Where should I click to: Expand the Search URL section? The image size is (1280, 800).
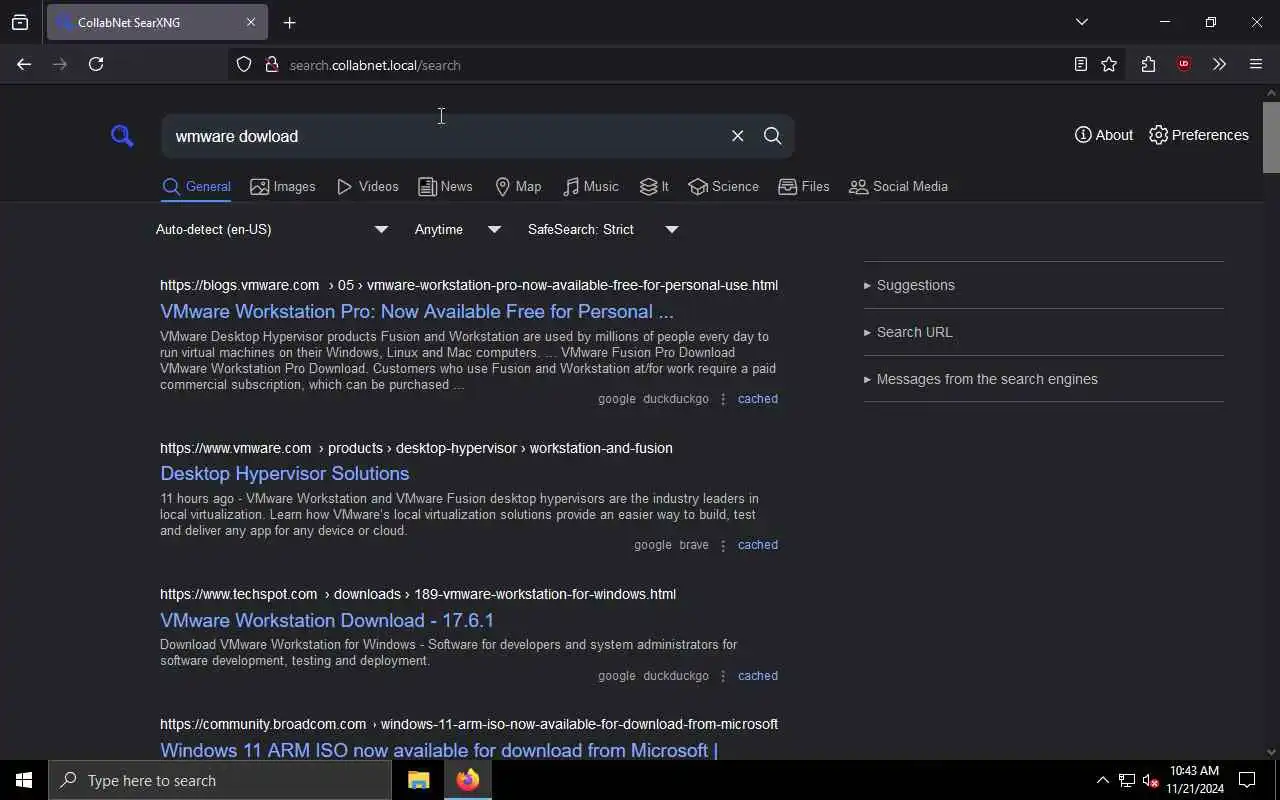[908, 332]
